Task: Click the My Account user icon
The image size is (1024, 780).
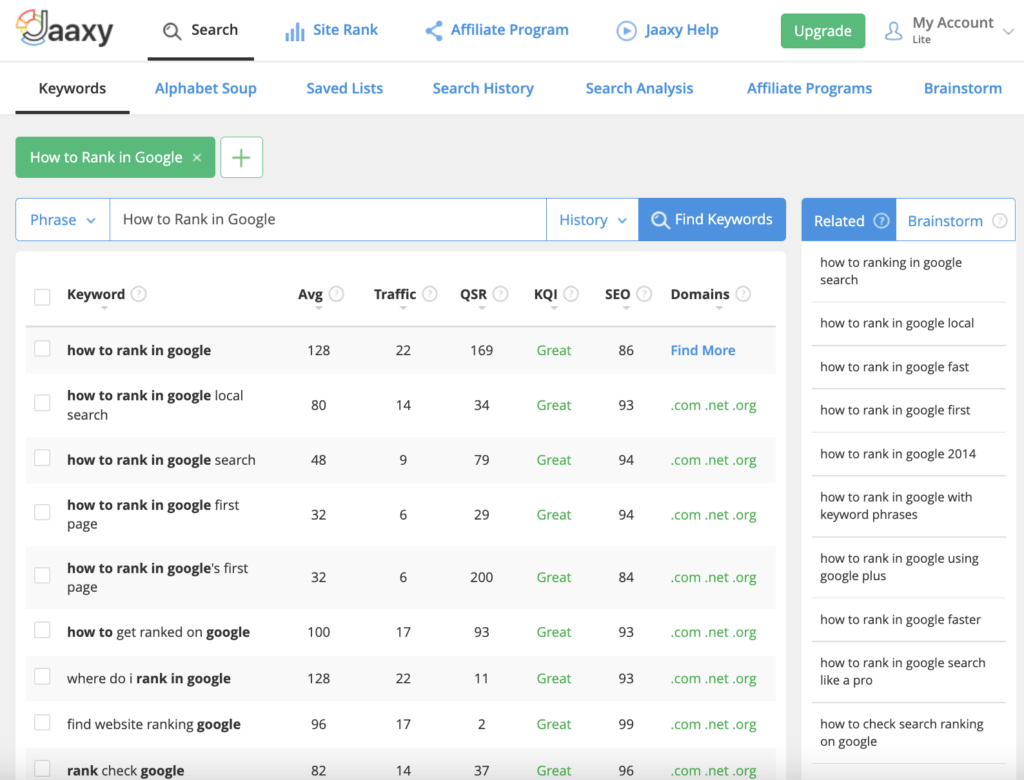Action: click(893, 31)
